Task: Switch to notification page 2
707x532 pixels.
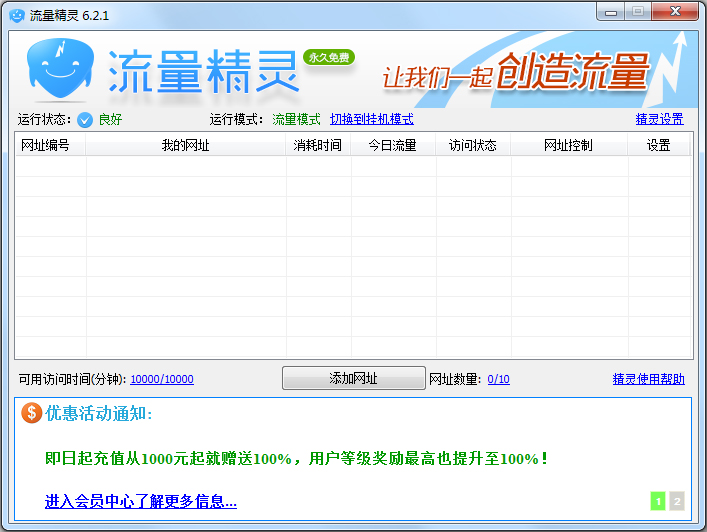Action: 677,501
